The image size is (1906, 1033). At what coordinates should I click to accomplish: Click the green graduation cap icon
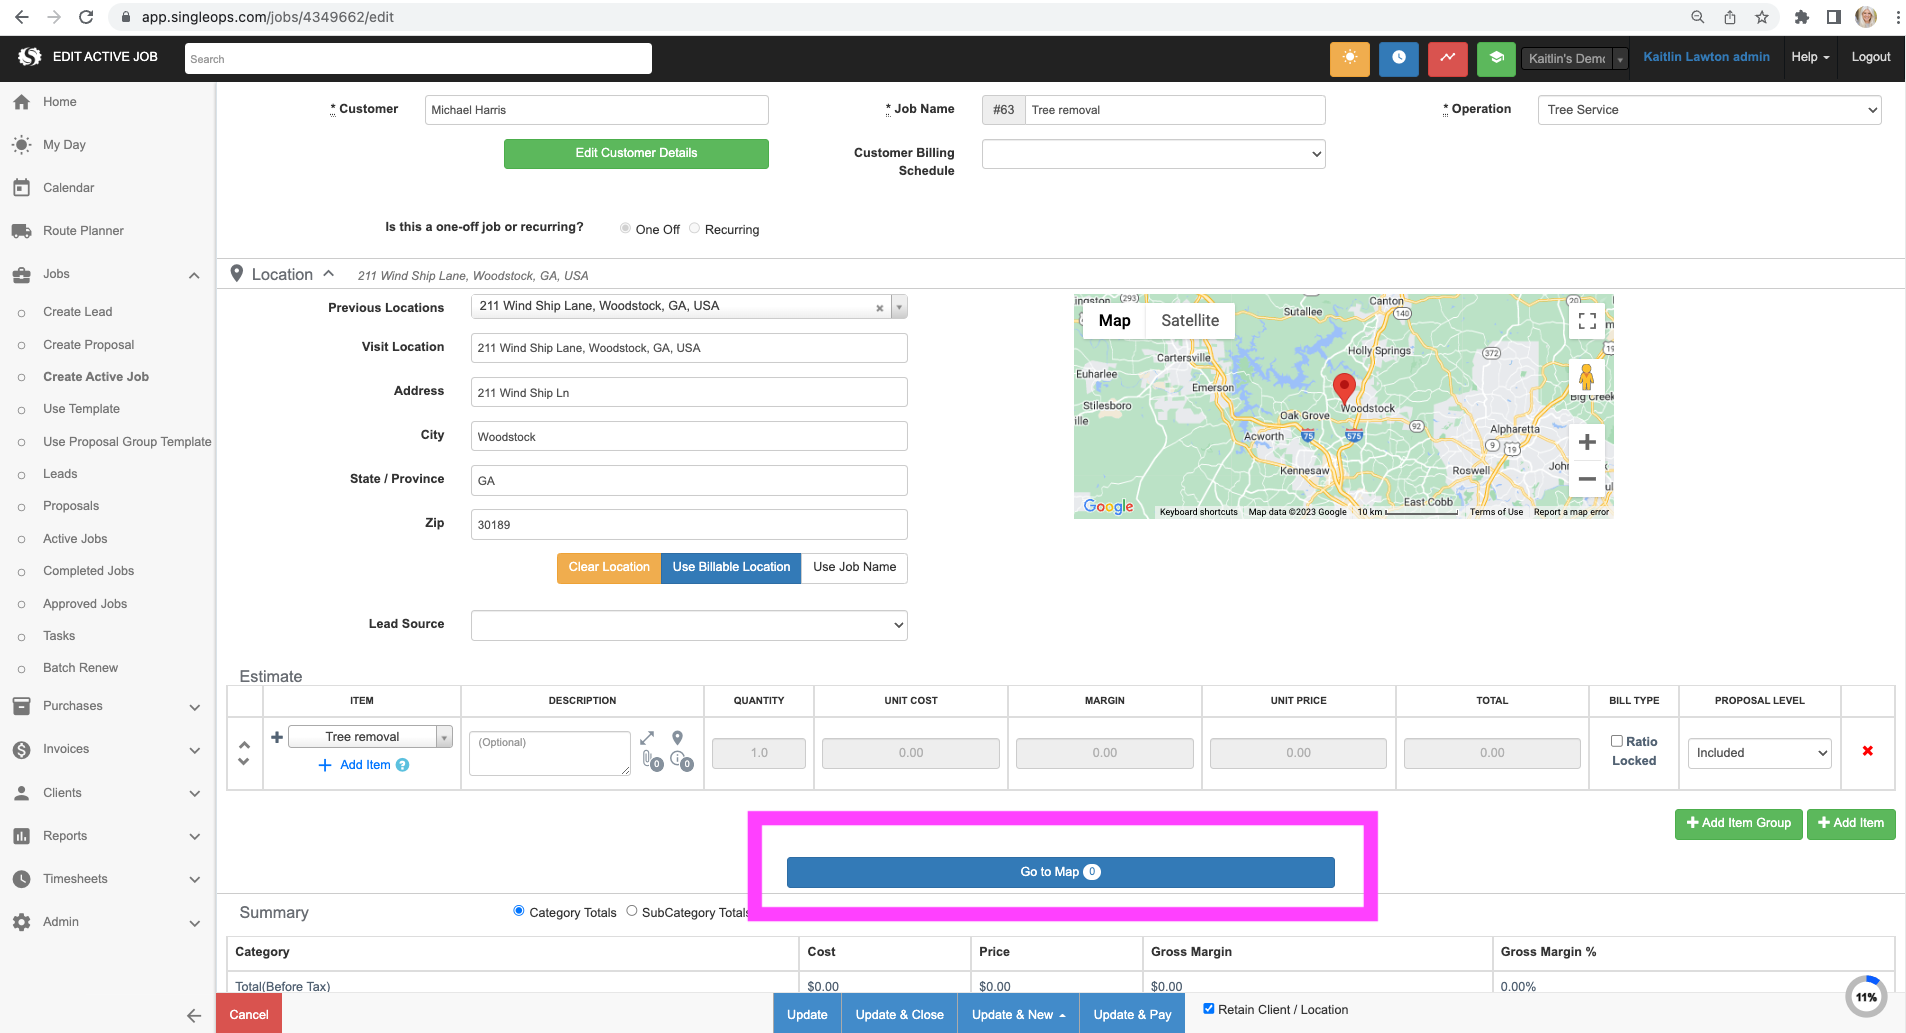click(1496, 59)
